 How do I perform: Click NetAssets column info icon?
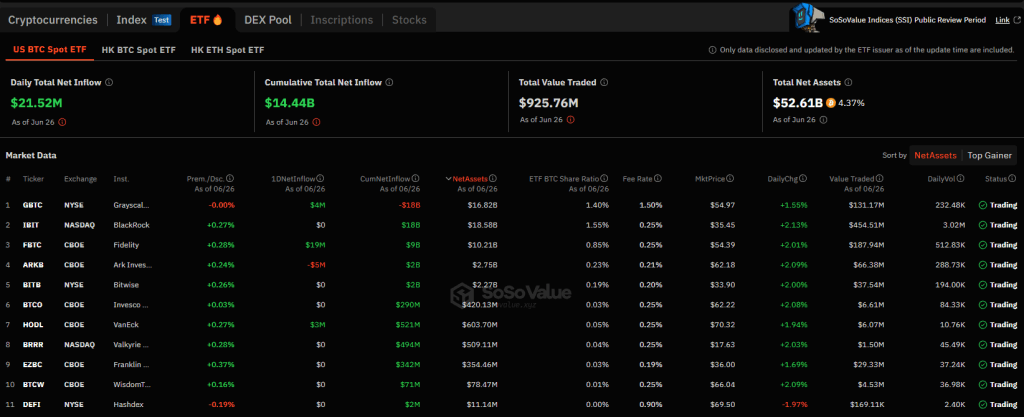493,178
